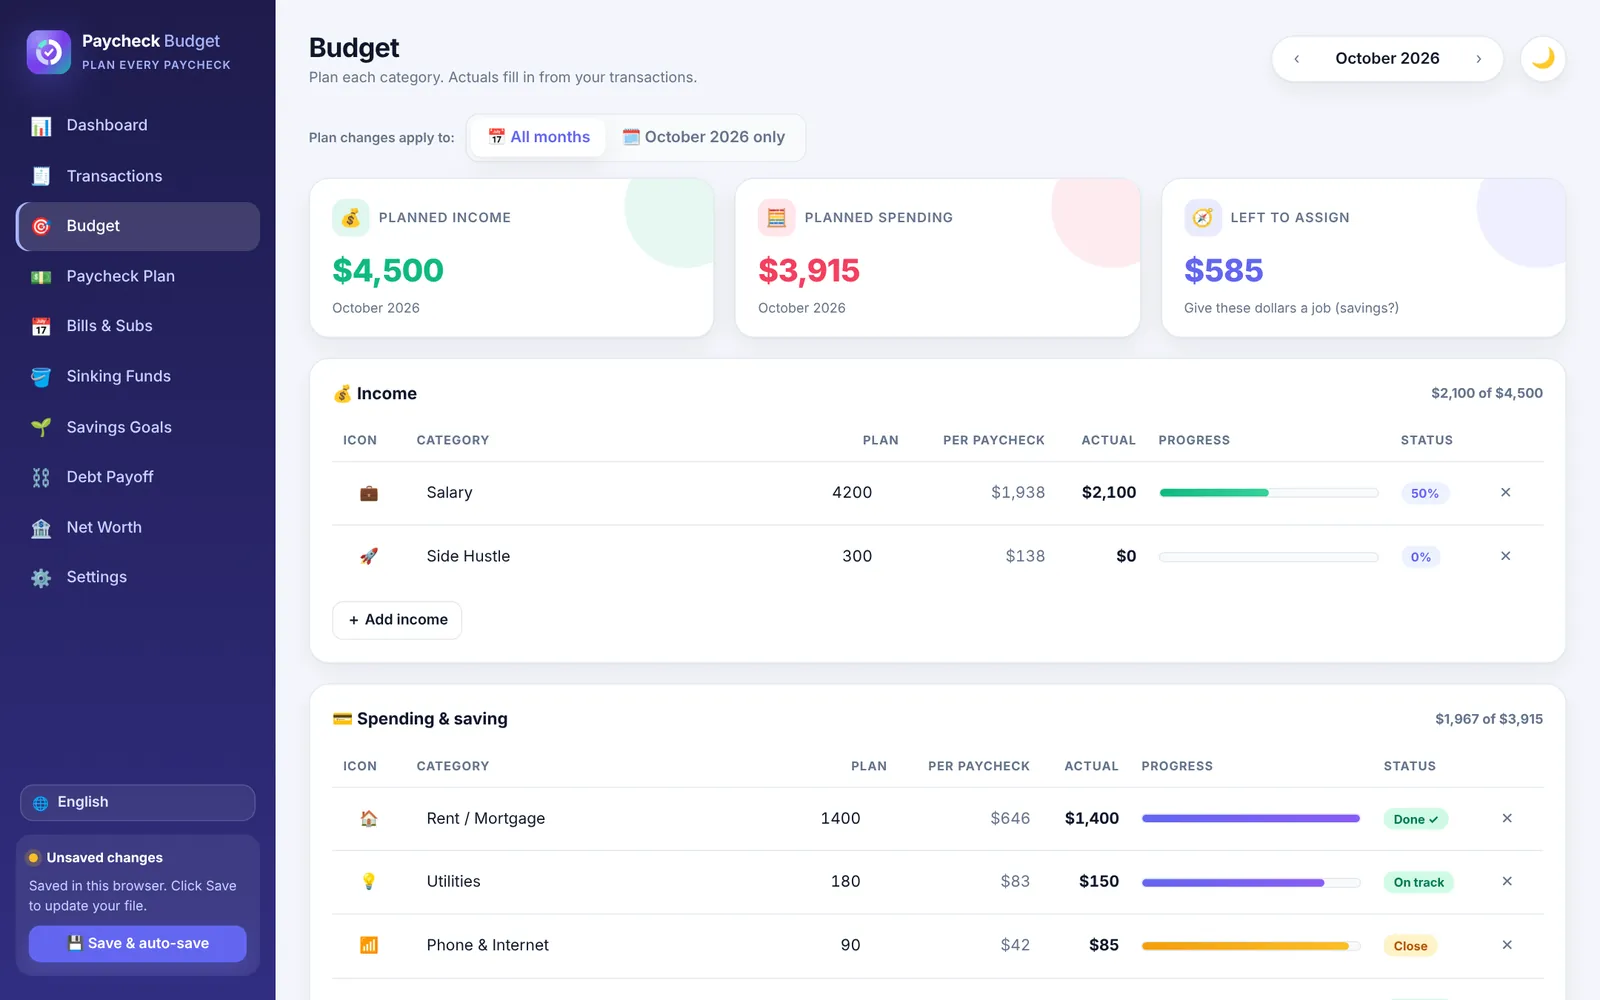Change the Utilities lightbulb icon
Image resolution: width=1600 pixels, height=1000 pixels.
pos(369,881)
